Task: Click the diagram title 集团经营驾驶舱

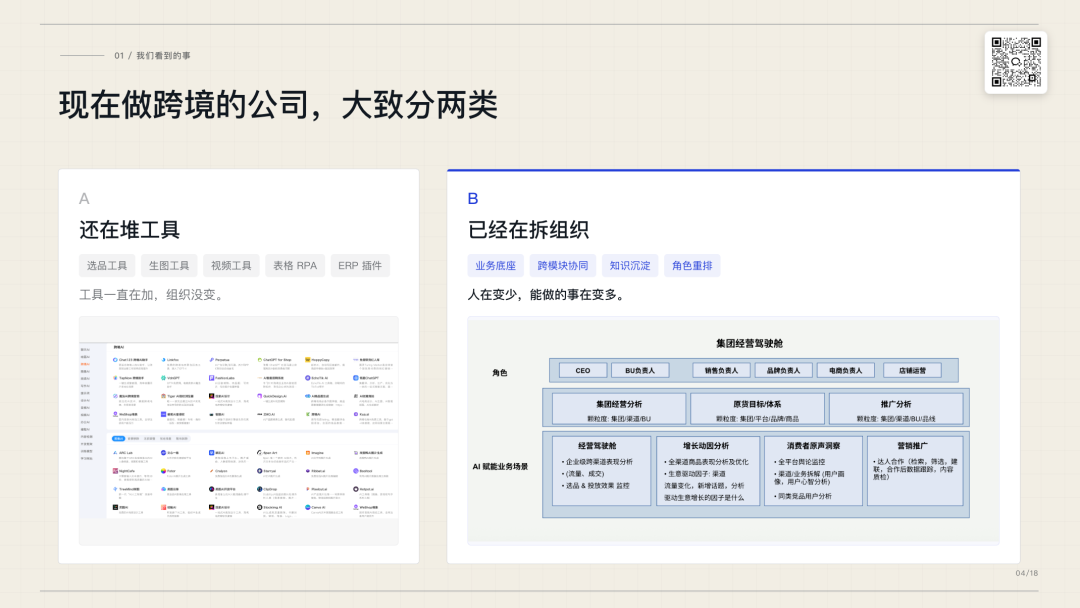Action: coord(749,343)
